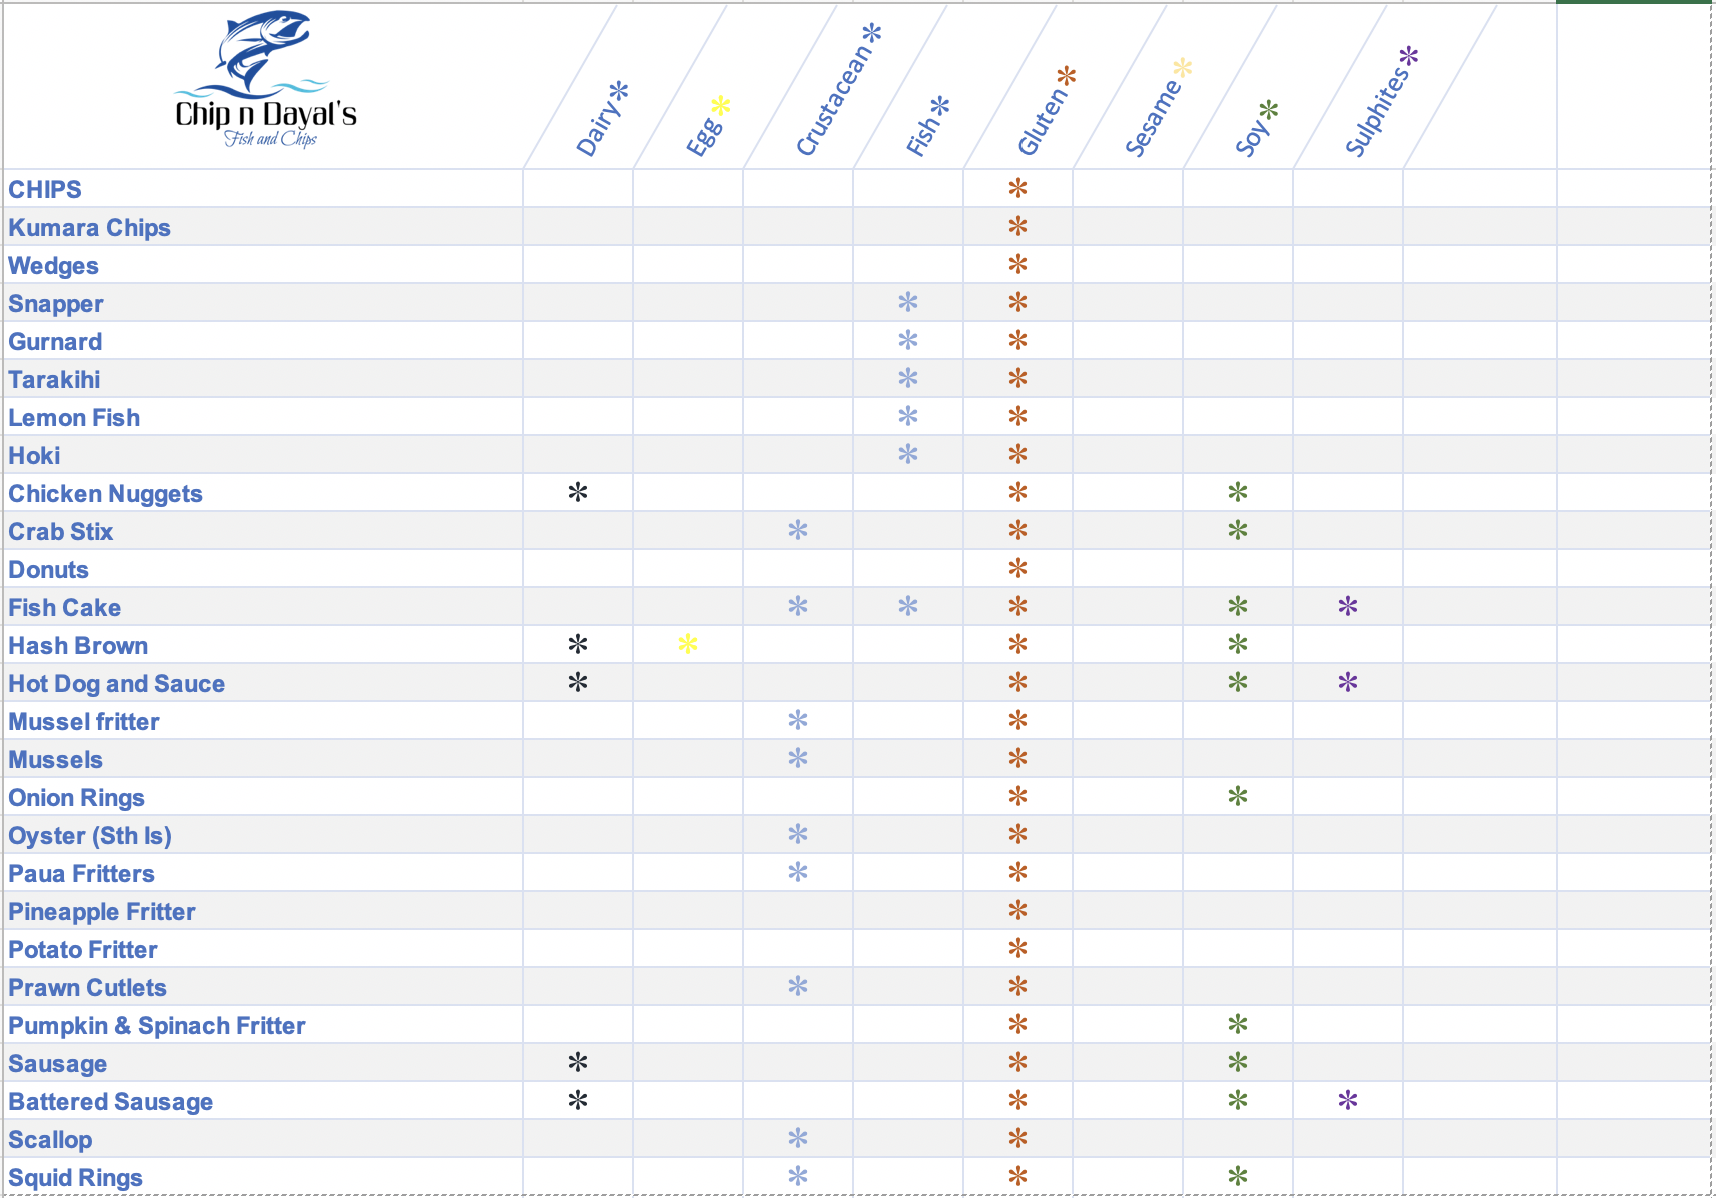This screenshot has height=1198, width=1716.
Task: Select the orange Gluten asterisk for Donuts
Action: tap(1018, 568)
